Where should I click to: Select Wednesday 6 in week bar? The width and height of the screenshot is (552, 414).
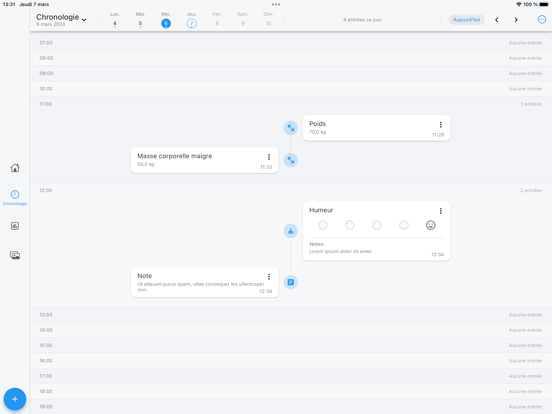click(166, 19)
